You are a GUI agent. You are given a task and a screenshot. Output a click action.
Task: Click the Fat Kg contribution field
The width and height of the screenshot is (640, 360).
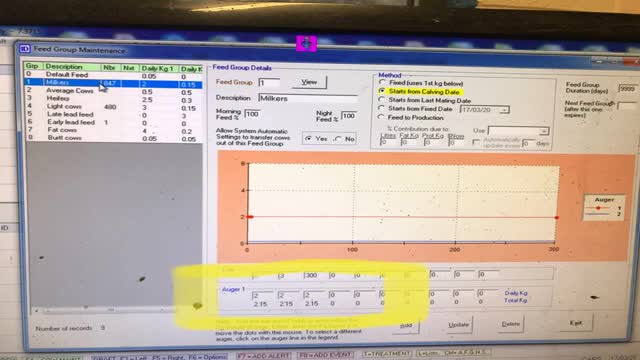point(409,142)
